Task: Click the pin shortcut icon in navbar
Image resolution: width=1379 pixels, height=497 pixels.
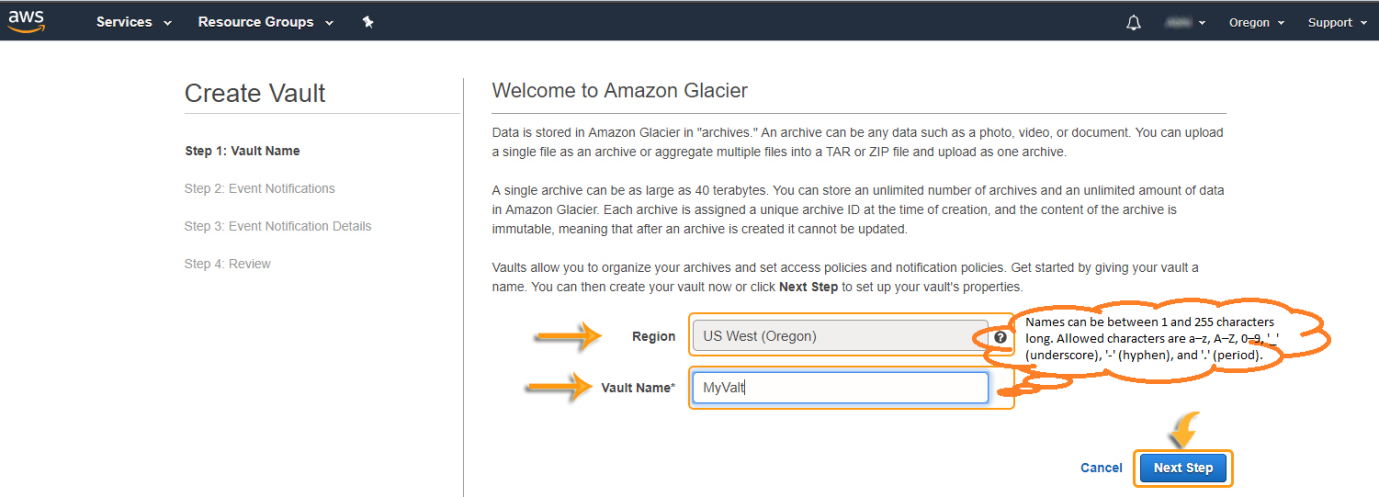Action: [368, 22]
